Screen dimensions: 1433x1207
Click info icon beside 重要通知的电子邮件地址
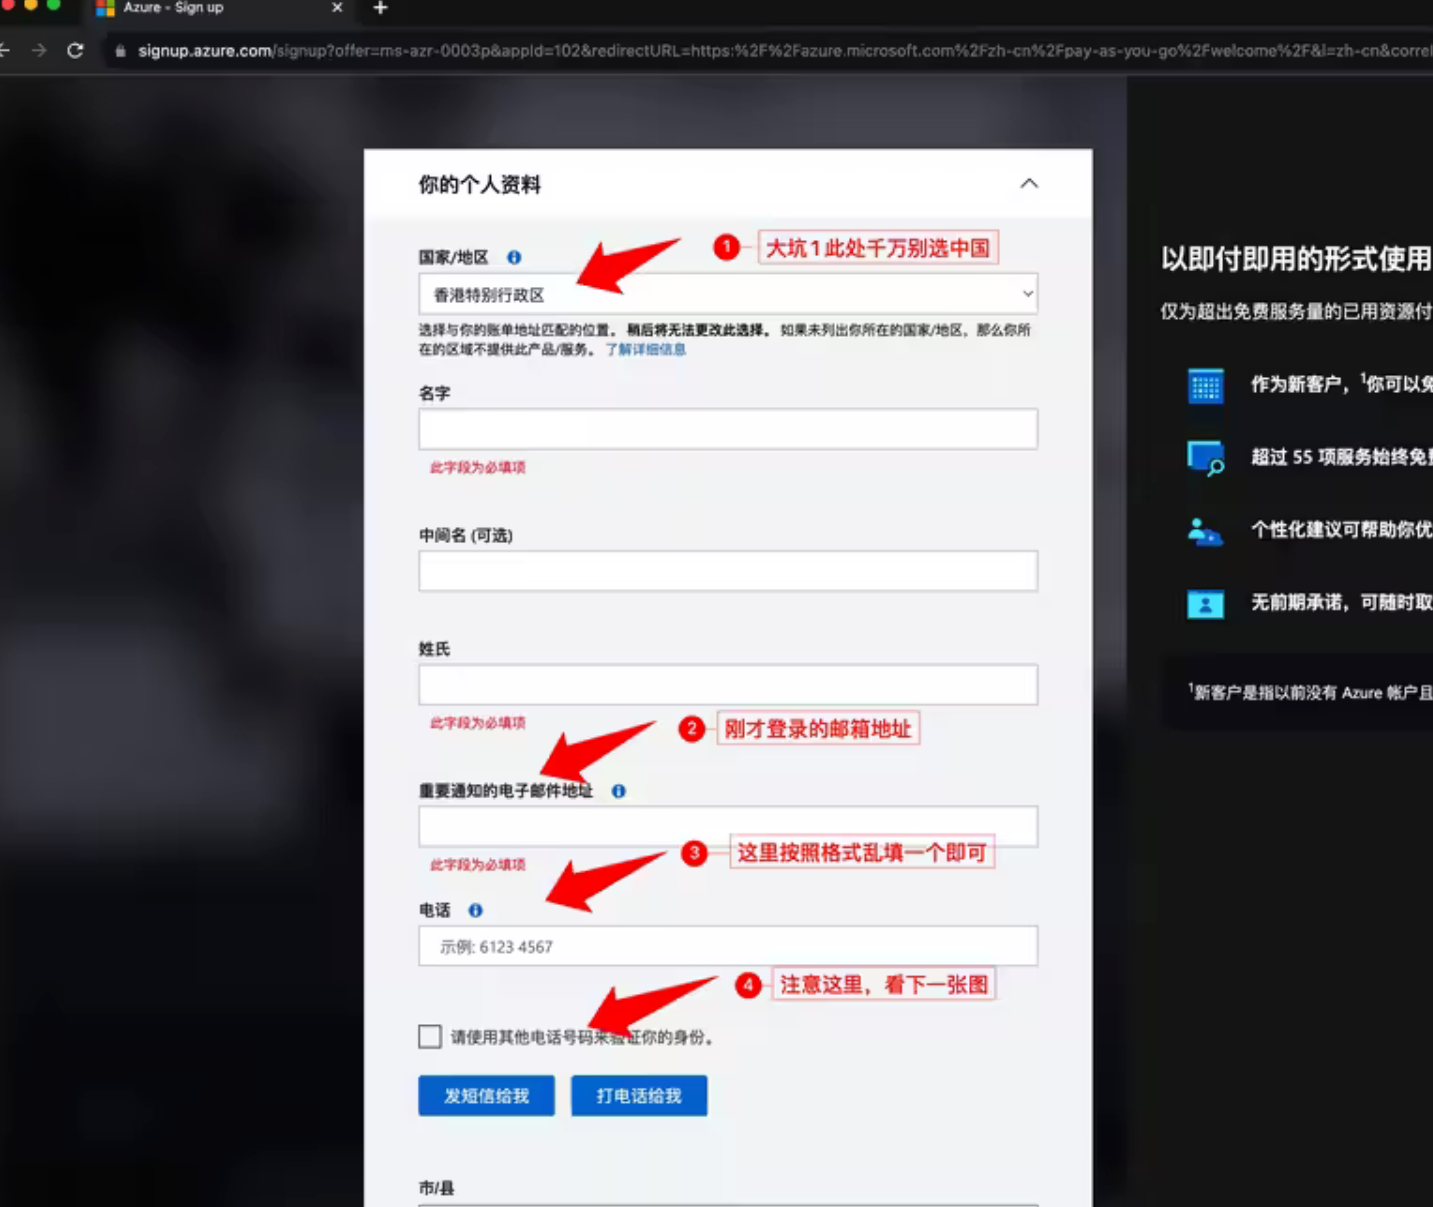coord(619,791)
